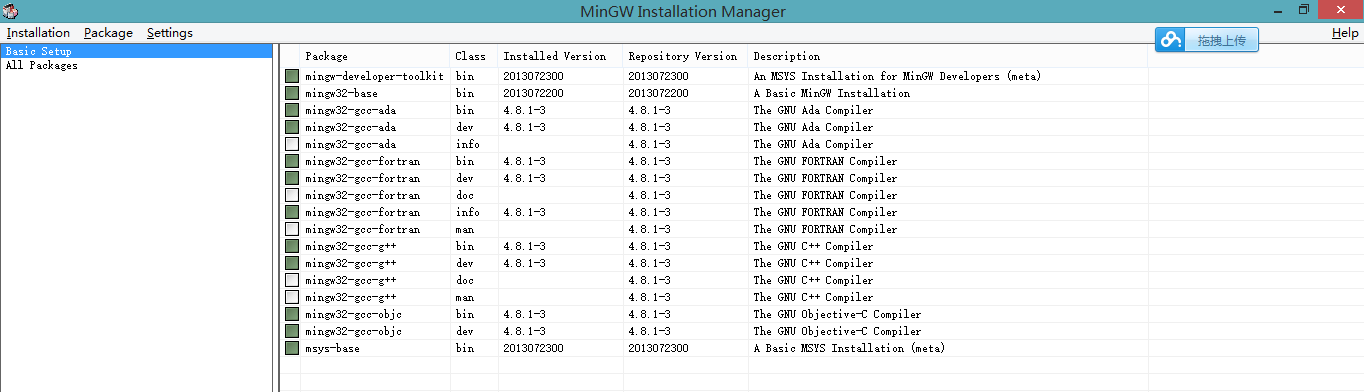Click the 'info' class of mingw32-gcc-ada
The height and width of the screenshot is (392, 1364).
pos(467,144)
